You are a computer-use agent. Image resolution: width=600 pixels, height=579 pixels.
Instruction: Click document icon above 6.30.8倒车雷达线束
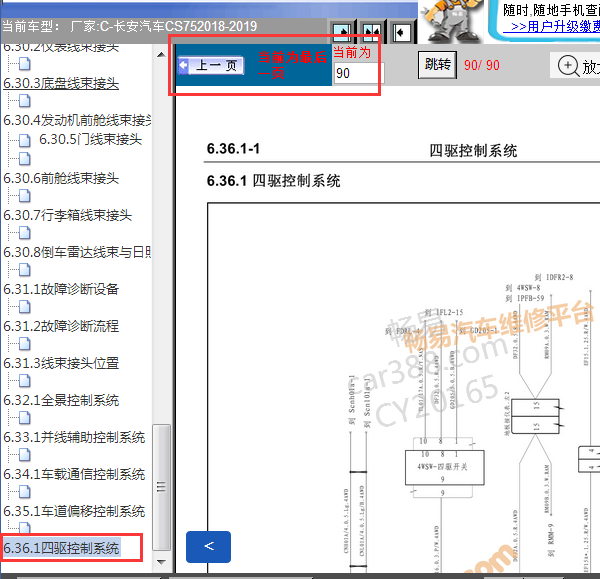tap(25, 233)
